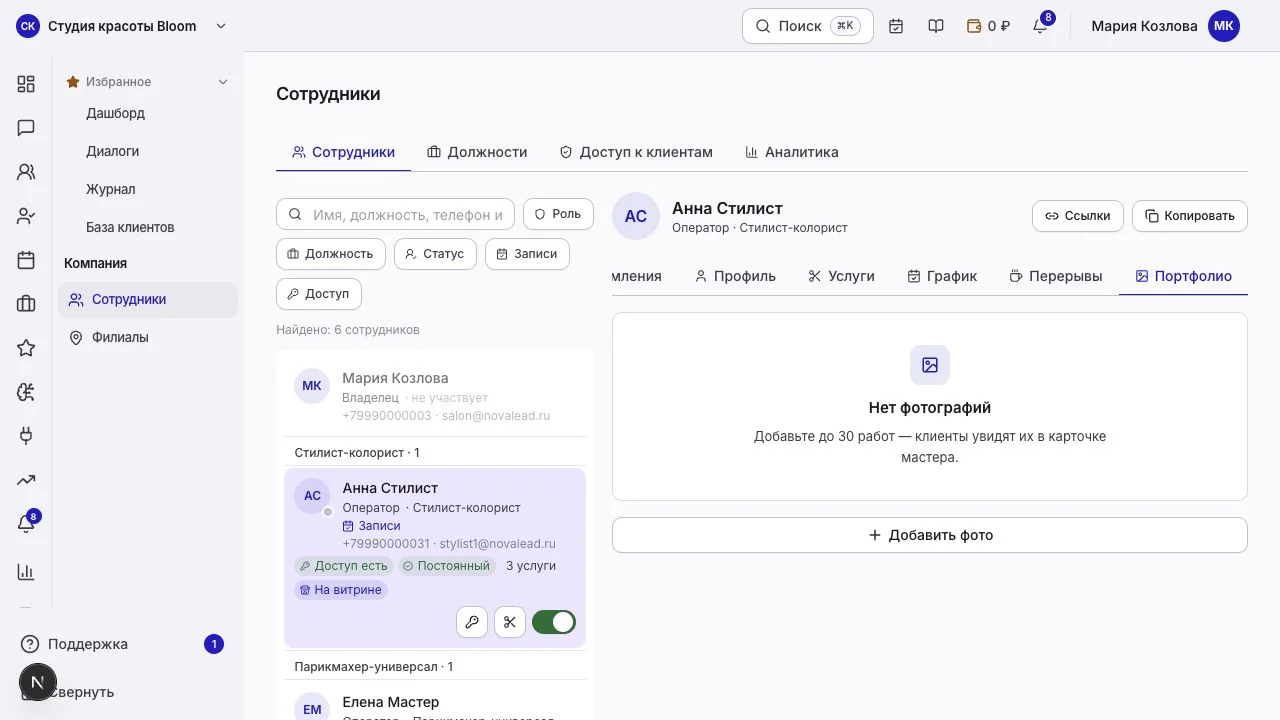Image resolution: width=1280 pixels, height=720 pixels.
Task: Click the Добавить фото button
Action: click(930, 535)
